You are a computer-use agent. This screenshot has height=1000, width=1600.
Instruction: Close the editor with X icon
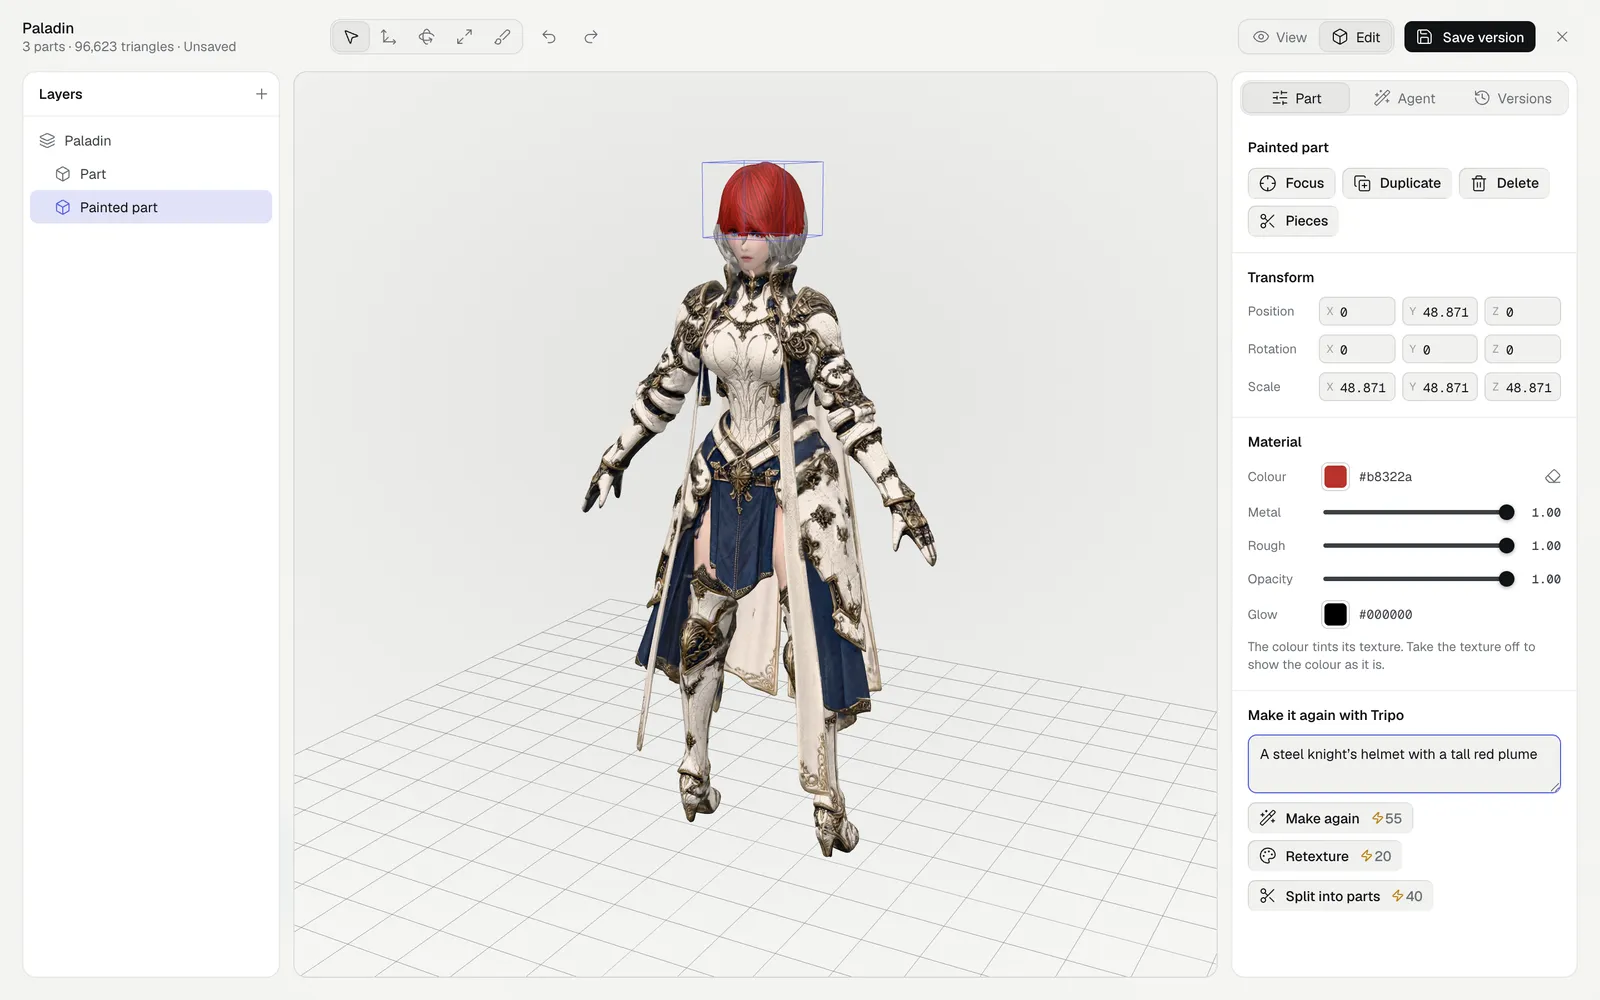pyautogui.click(x=1562, y=37)
